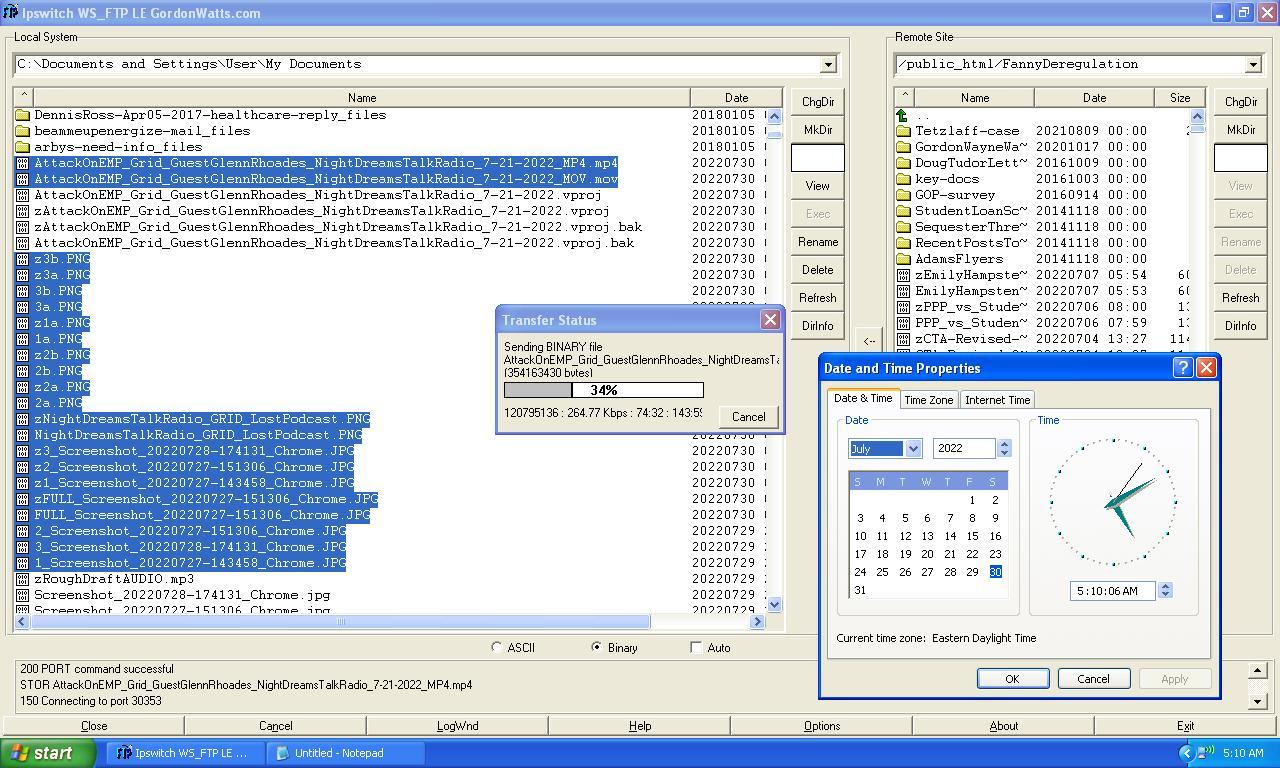1280x768 pixels.
Task: Open the remote path dropdown
Action: click(1252, 65)
